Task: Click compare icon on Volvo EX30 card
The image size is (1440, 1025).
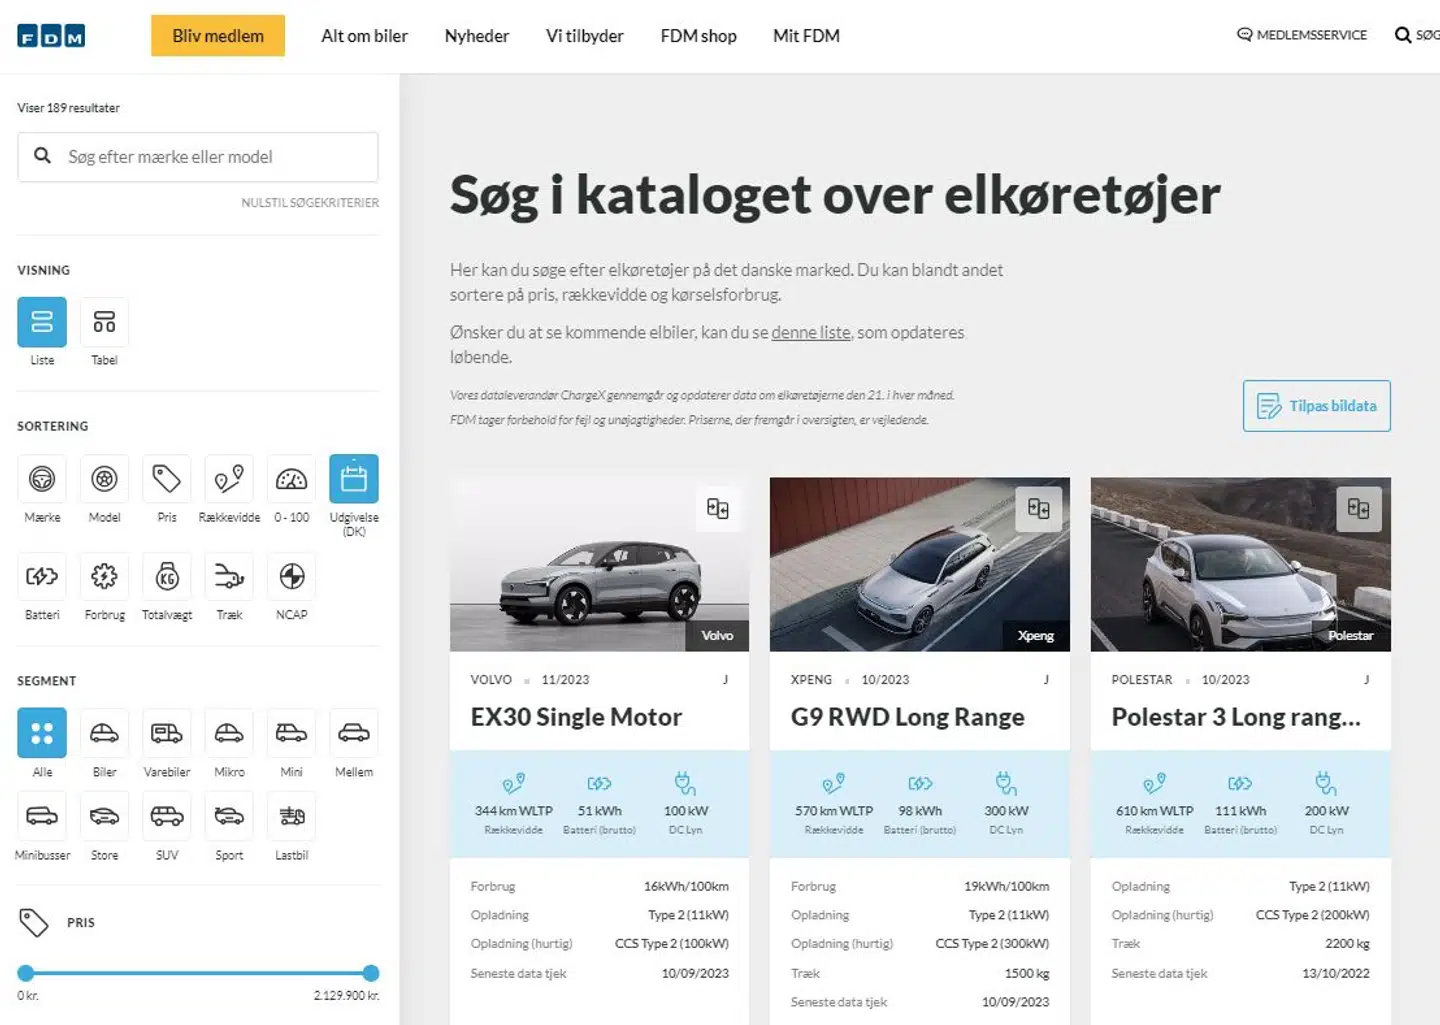Action: pos(717,508)
